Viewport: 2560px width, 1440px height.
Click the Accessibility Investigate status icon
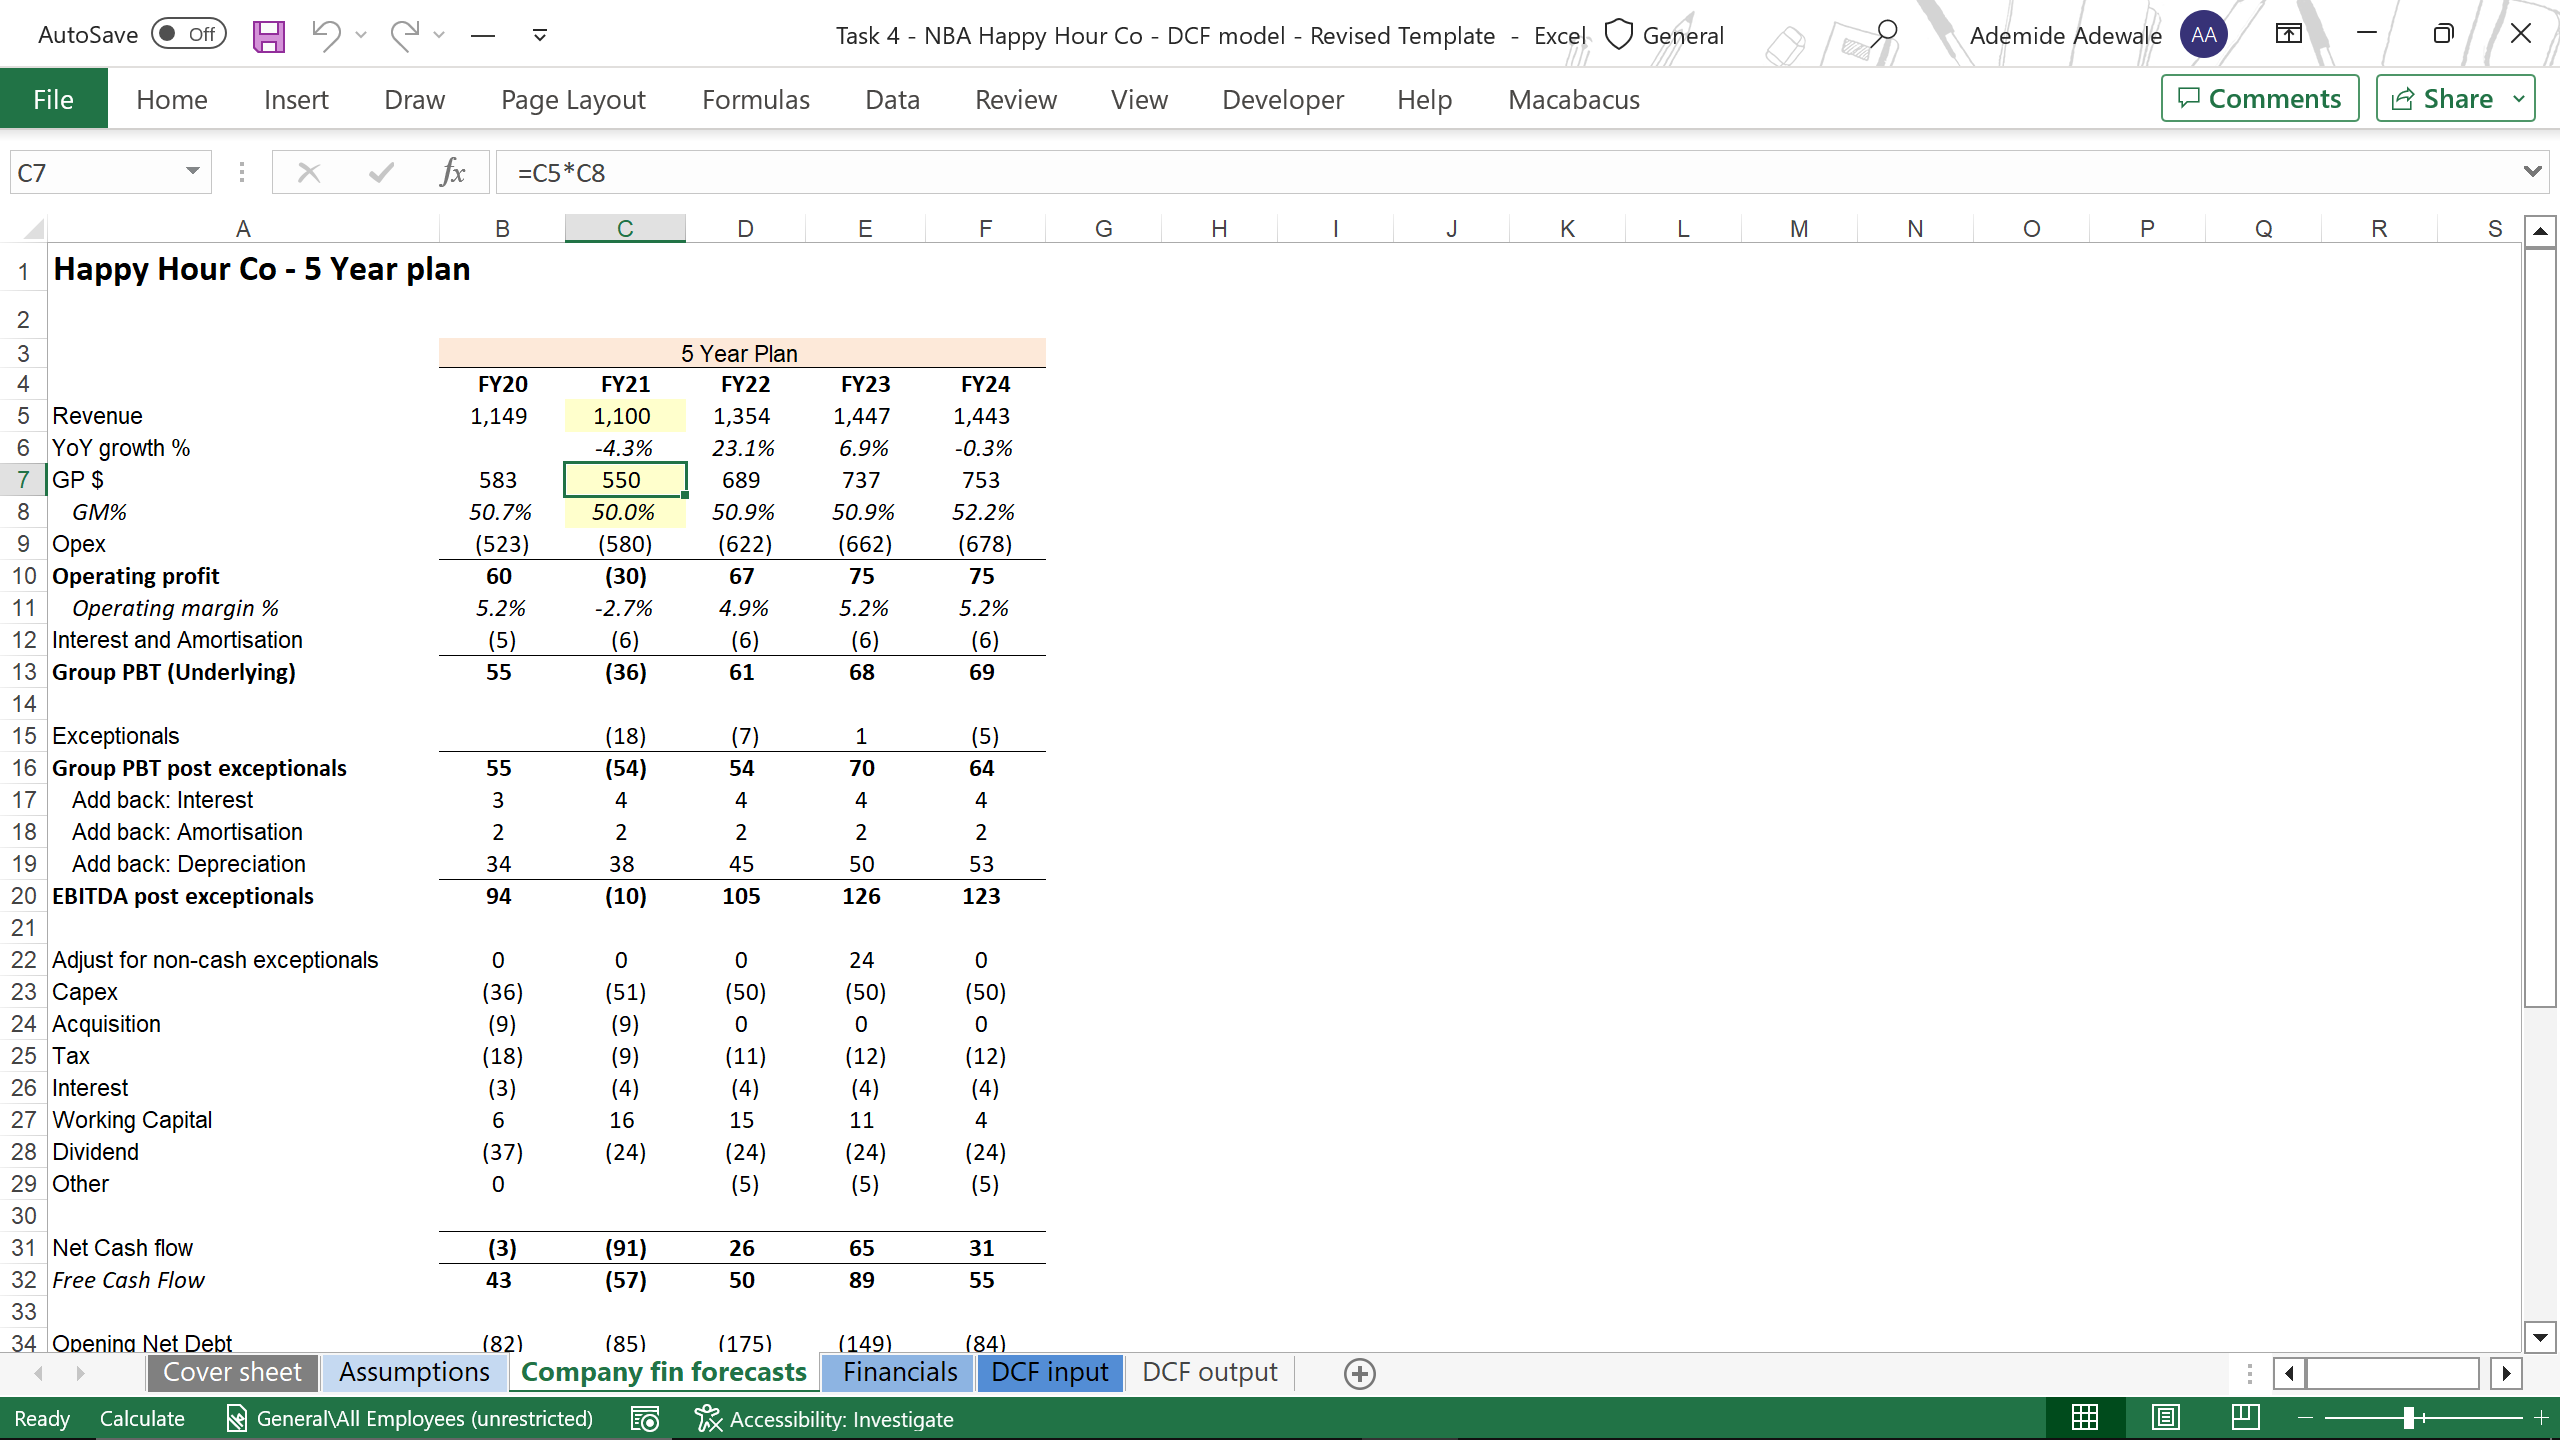(x=708, y=1419)
